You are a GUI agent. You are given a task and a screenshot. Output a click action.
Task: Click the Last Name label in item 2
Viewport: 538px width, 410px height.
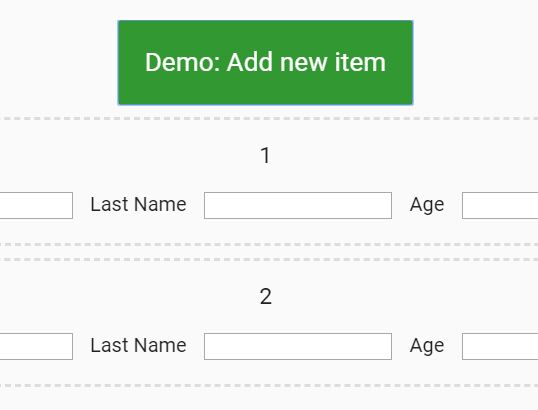pyautogui.click(x=138, y=345)
